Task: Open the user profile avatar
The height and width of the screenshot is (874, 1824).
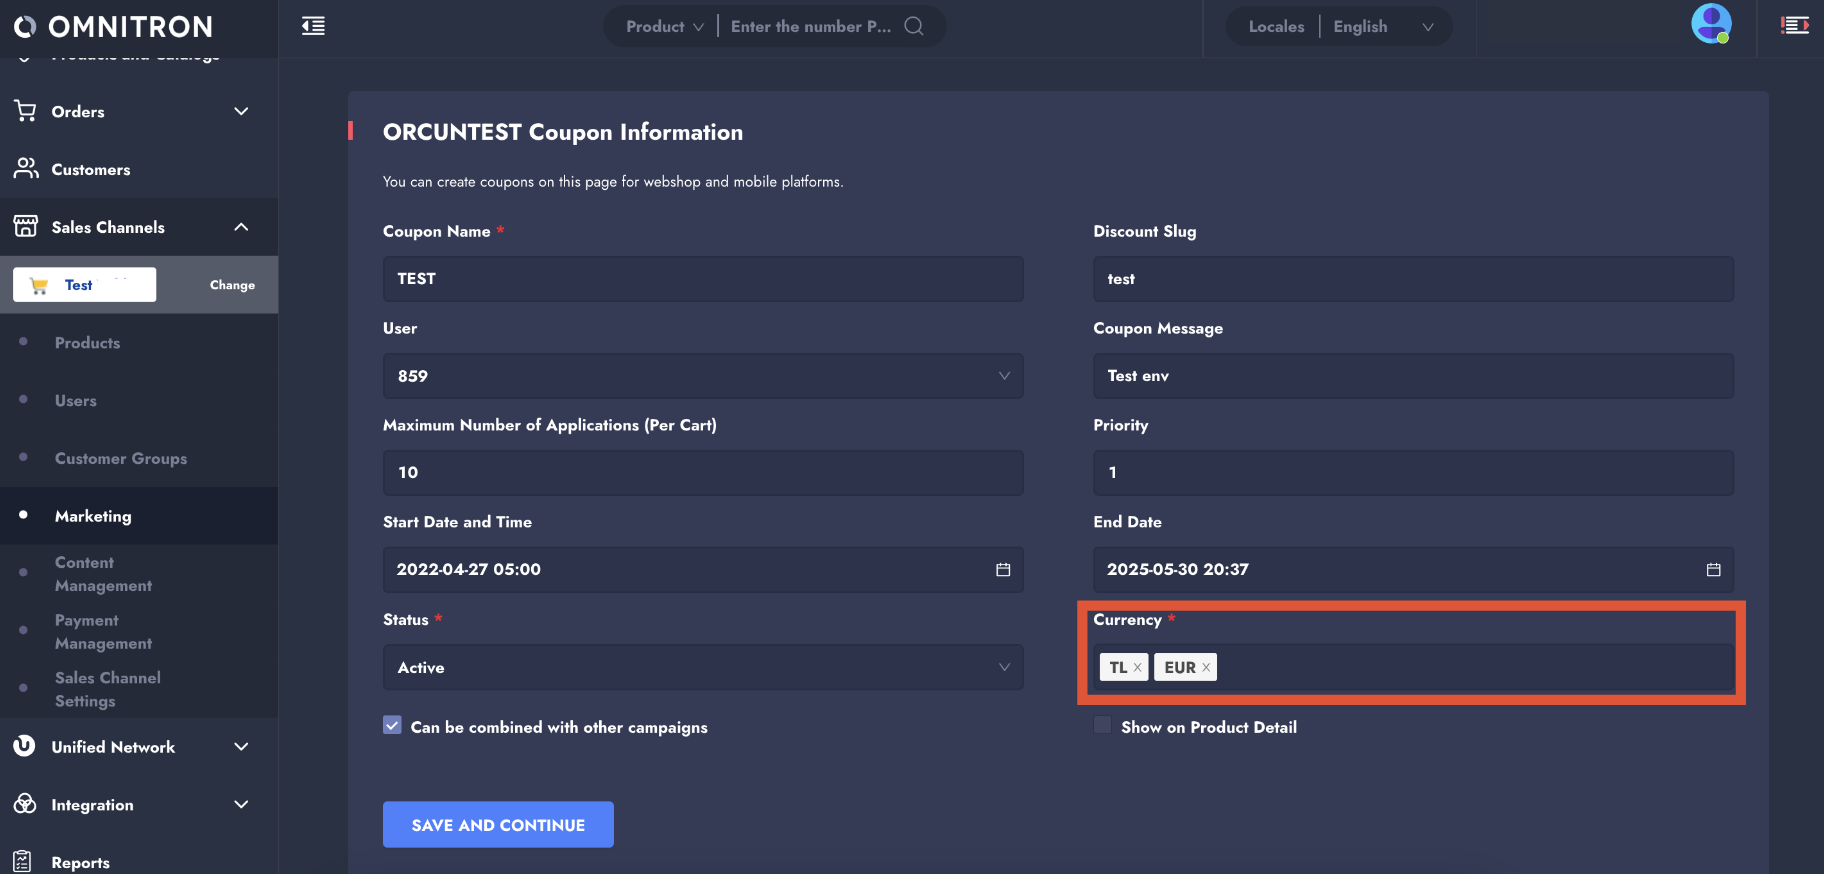Action: [x=1710, y=24]
